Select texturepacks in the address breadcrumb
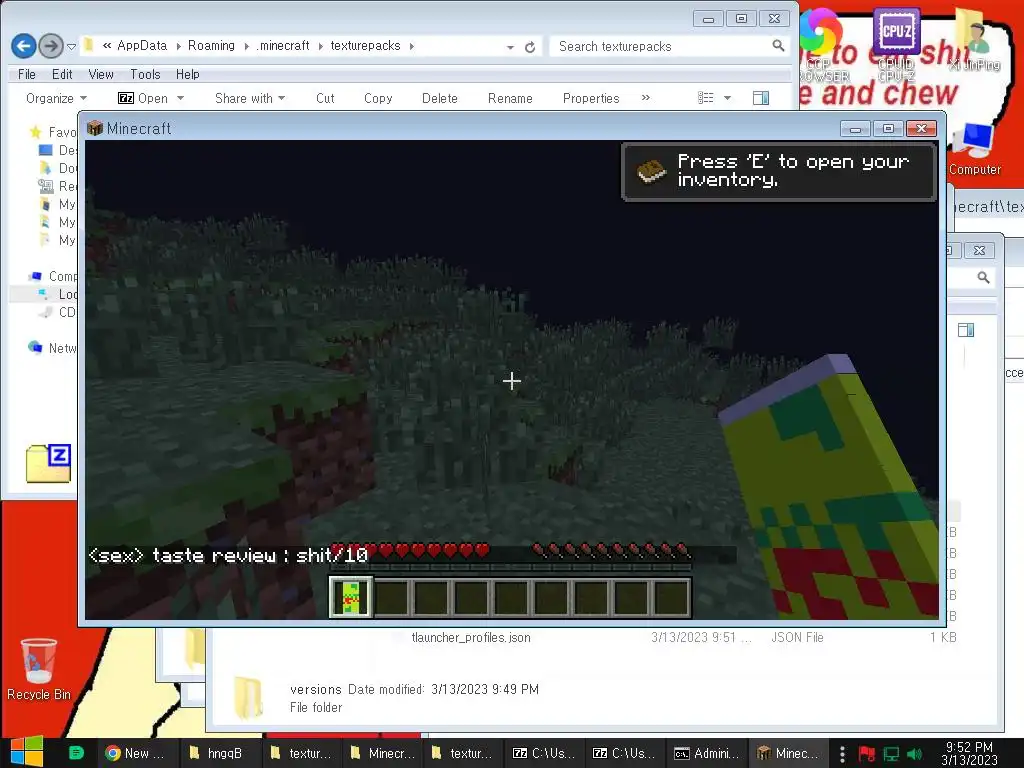Viewport: 1024px width, 768px height. (365, 46)
